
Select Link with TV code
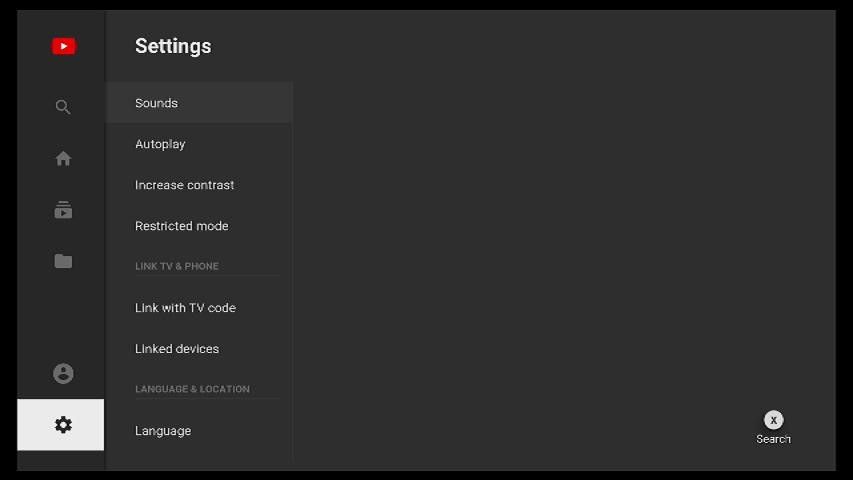pos(186,308)
